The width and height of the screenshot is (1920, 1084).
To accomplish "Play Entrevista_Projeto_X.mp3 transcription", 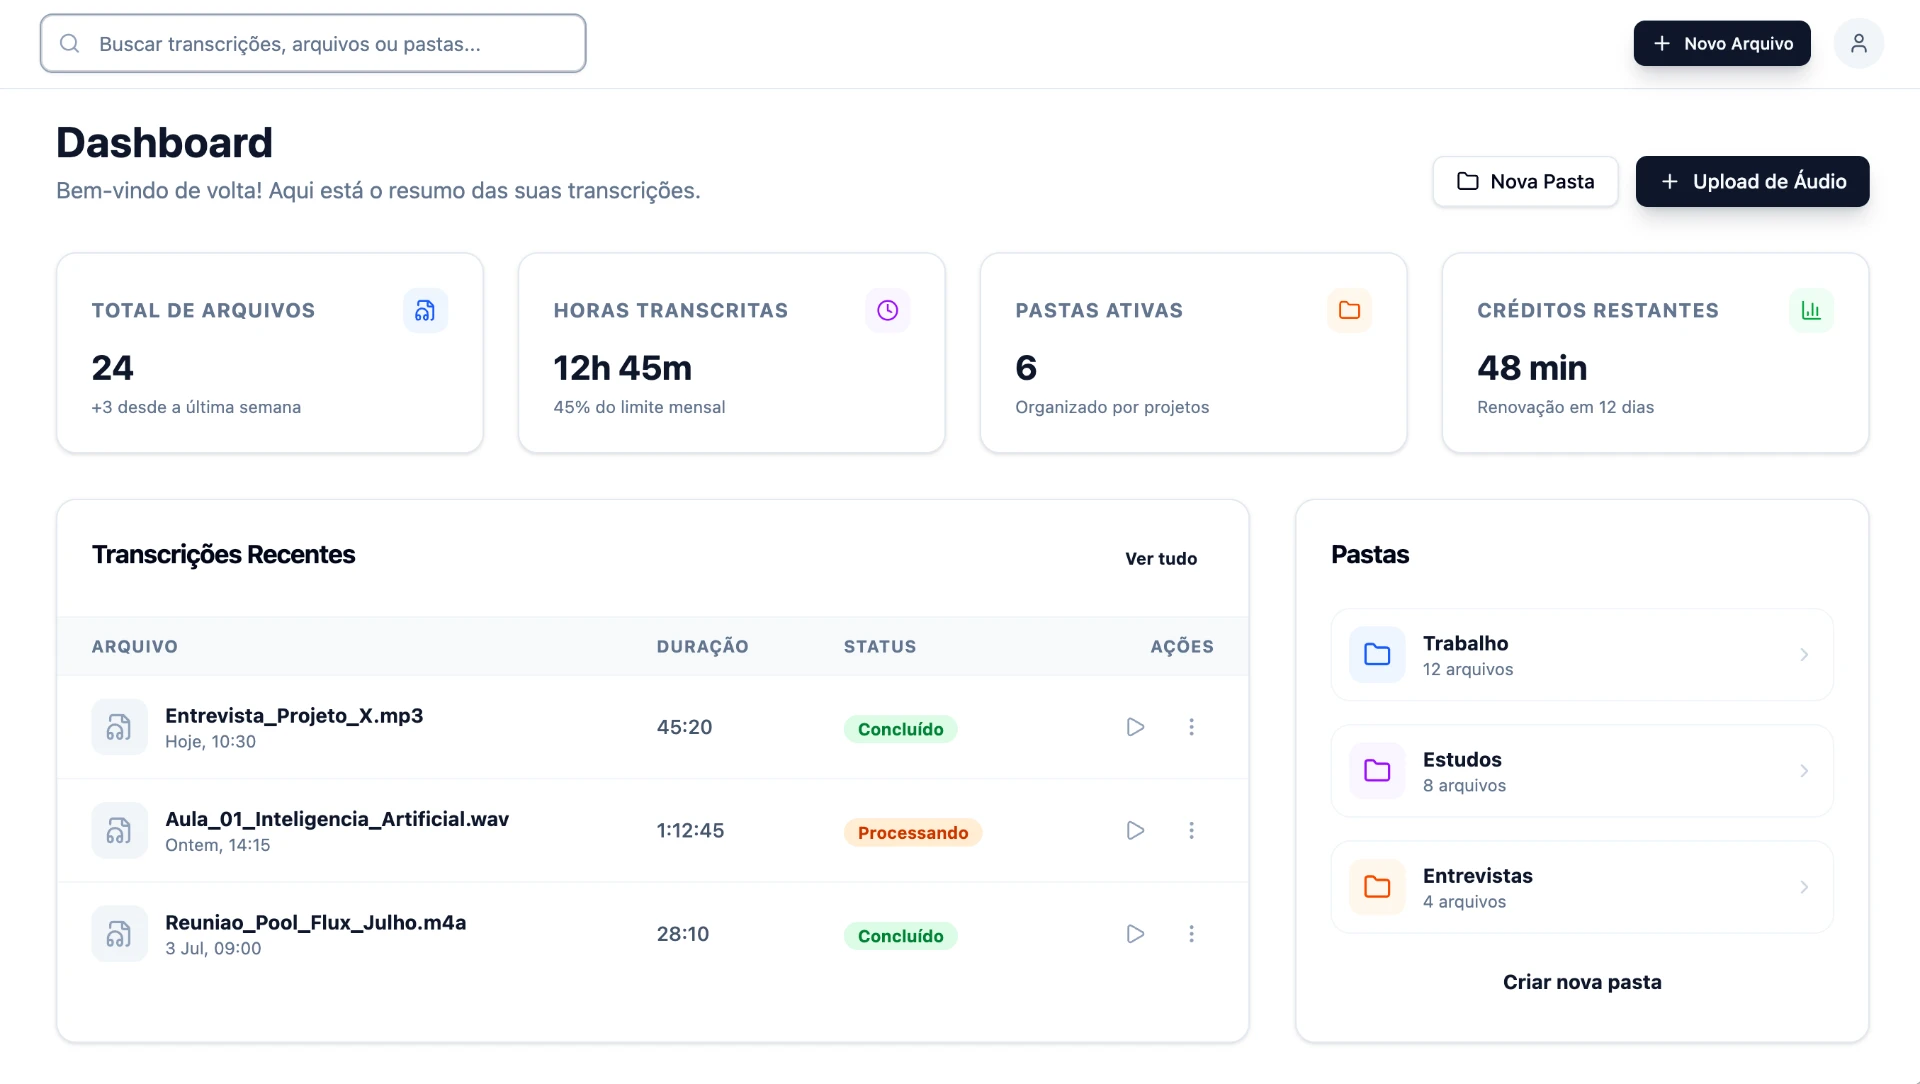I will pos(1135,727).
